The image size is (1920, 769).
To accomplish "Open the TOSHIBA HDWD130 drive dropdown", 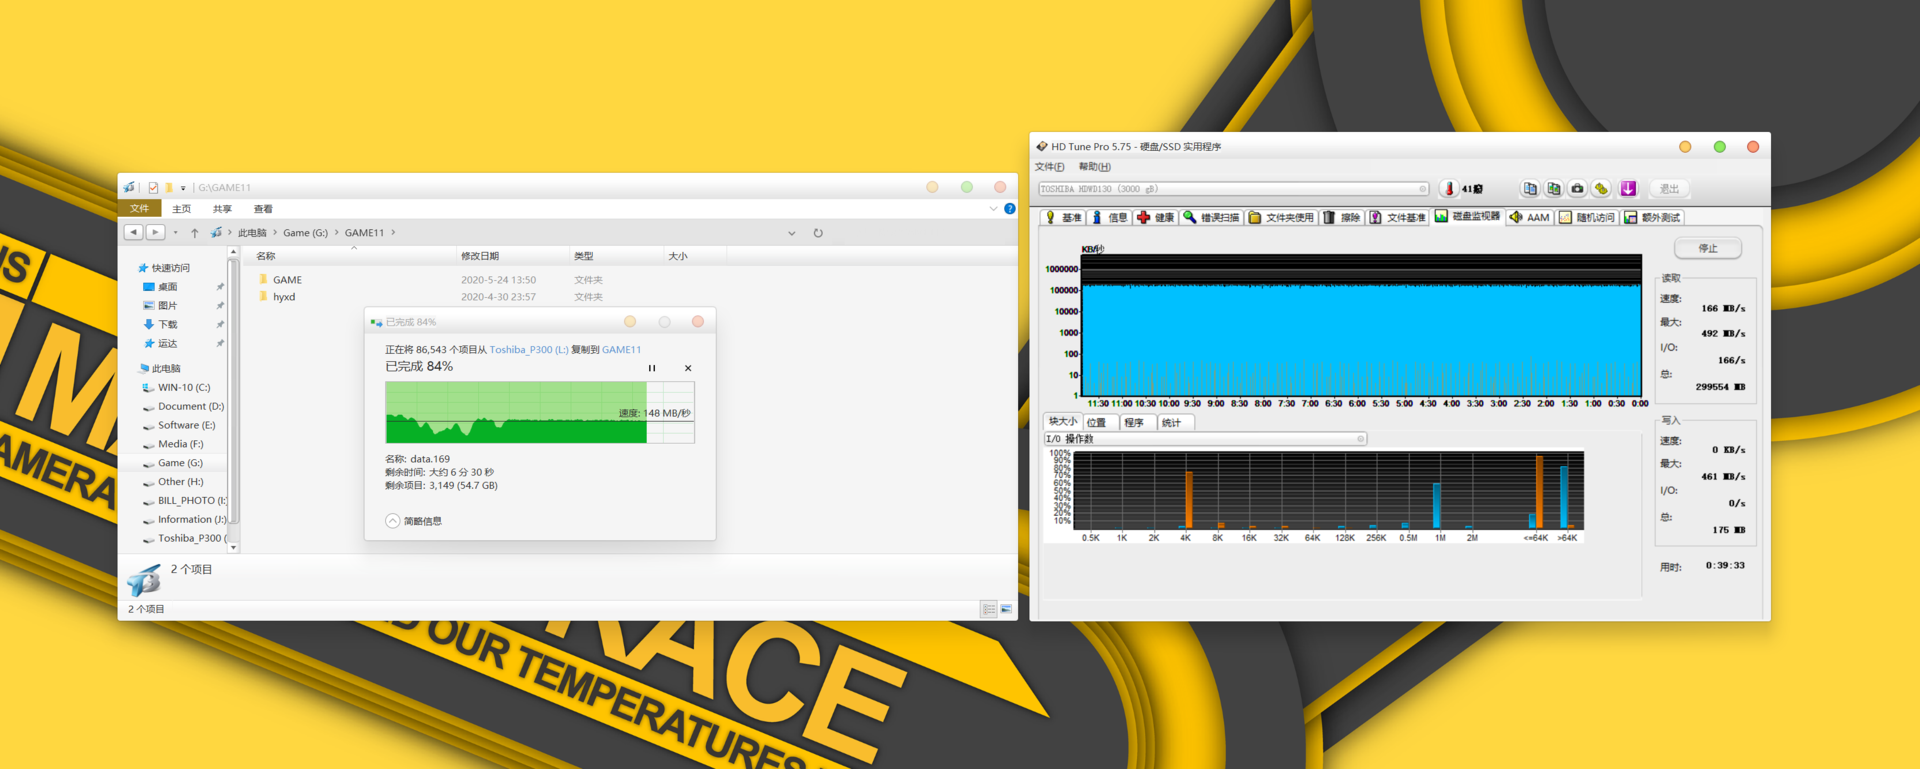I will (1233, 189).
